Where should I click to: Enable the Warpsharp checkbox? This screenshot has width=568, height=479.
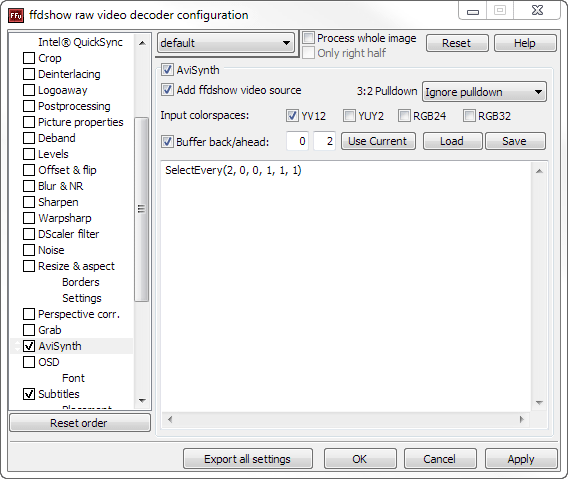tap(29, 218)
